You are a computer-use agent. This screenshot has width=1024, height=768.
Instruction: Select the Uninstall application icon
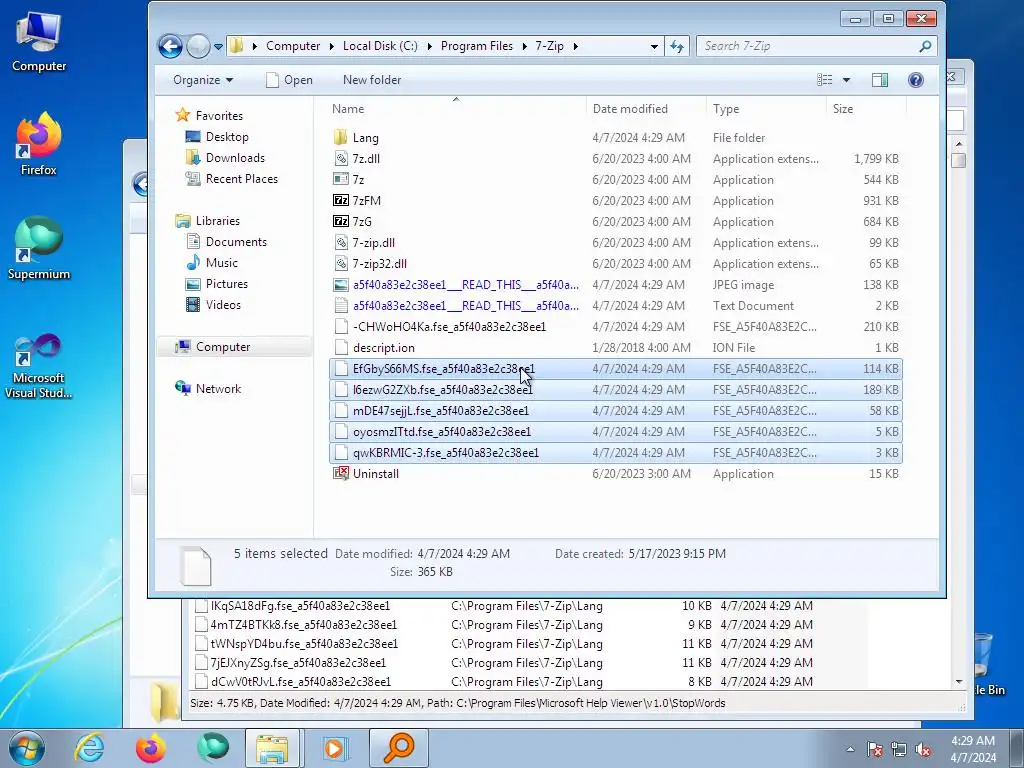click(340, 473)
